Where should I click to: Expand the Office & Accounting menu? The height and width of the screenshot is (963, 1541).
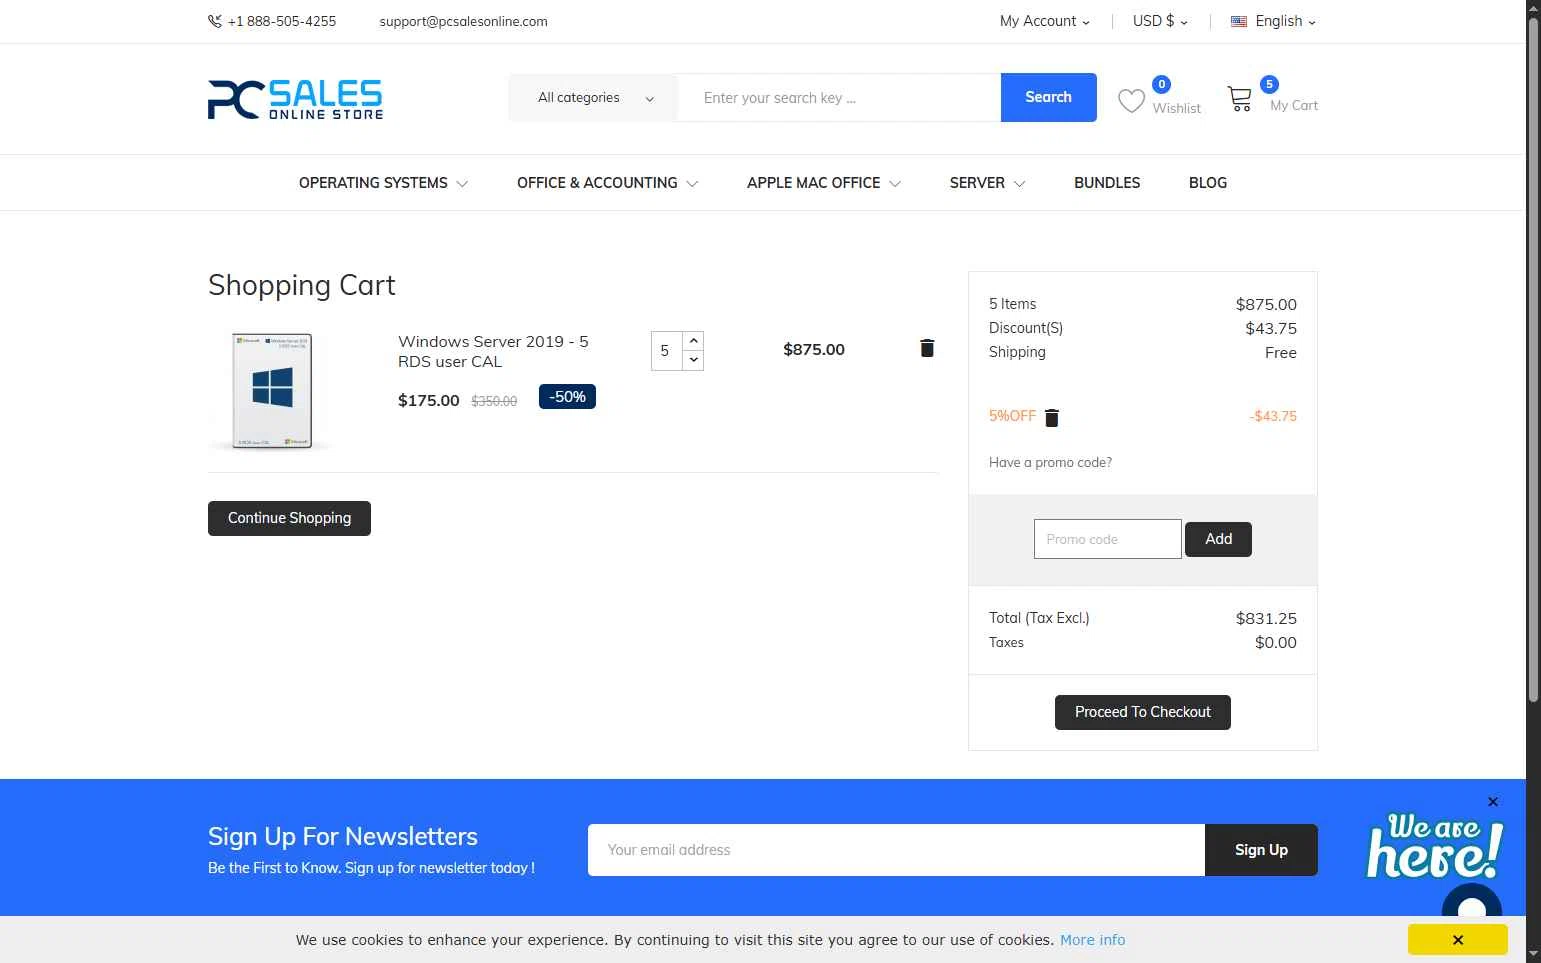[607, 183]
